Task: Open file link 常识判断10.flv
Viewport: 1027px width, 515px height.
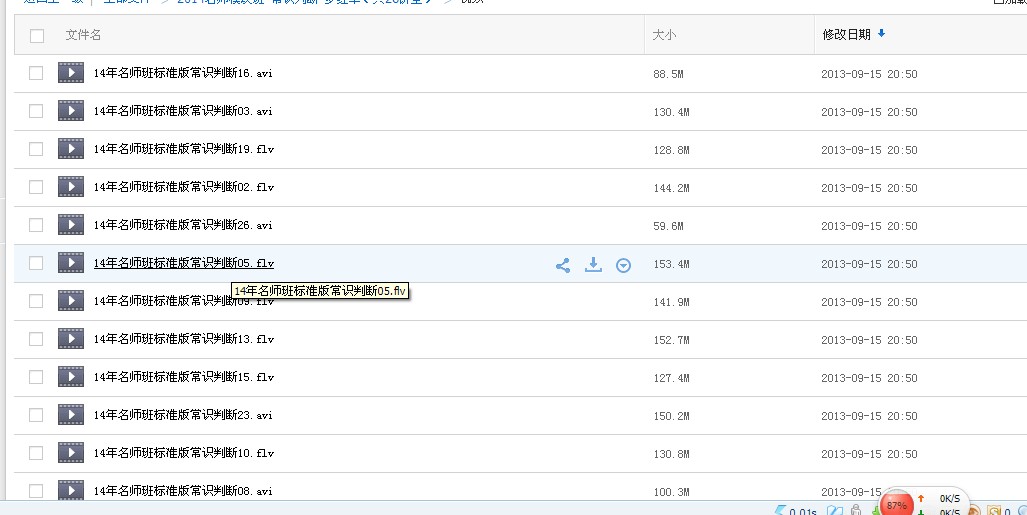Action: (x=183, y=453)
